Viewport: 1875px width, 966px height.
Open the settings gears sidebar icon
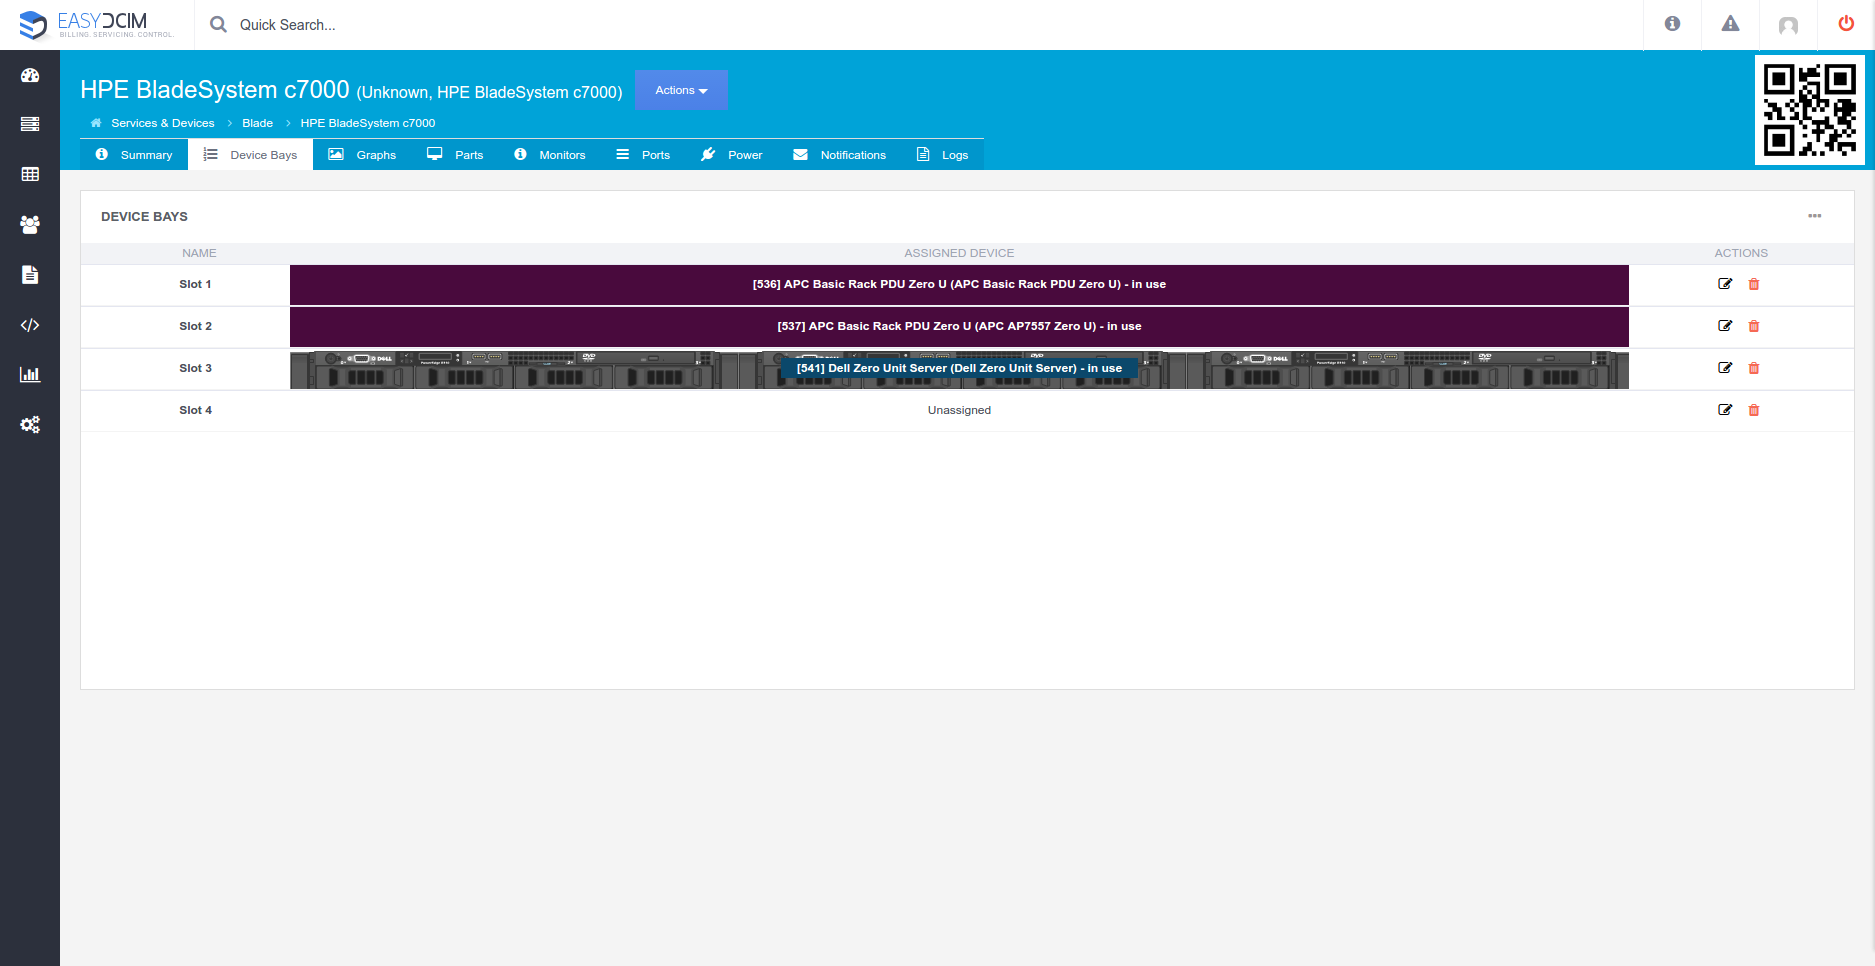tap(30, 425)
